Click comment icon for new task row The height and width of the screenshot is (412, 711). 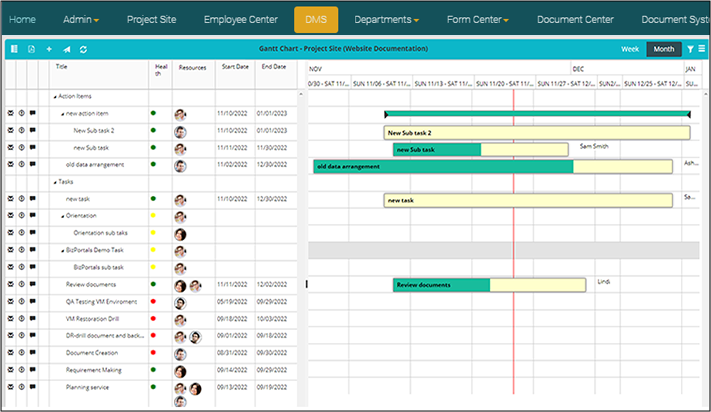(x=32, y=199)
